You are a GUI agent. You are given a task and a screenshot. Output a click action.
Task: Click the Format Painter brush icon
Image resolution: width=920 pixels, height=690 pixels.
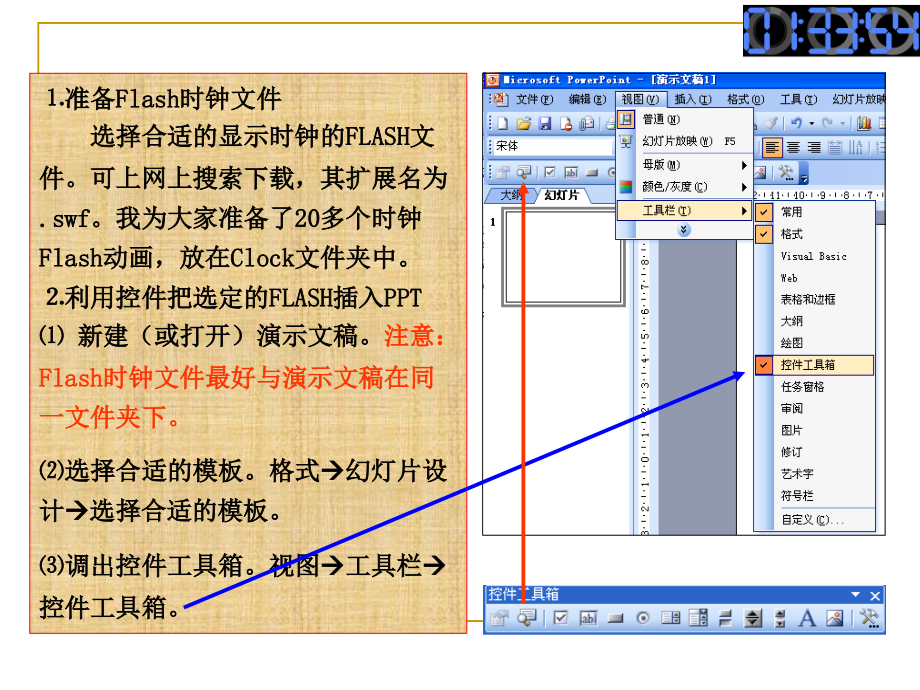click(x=771, y=123)
